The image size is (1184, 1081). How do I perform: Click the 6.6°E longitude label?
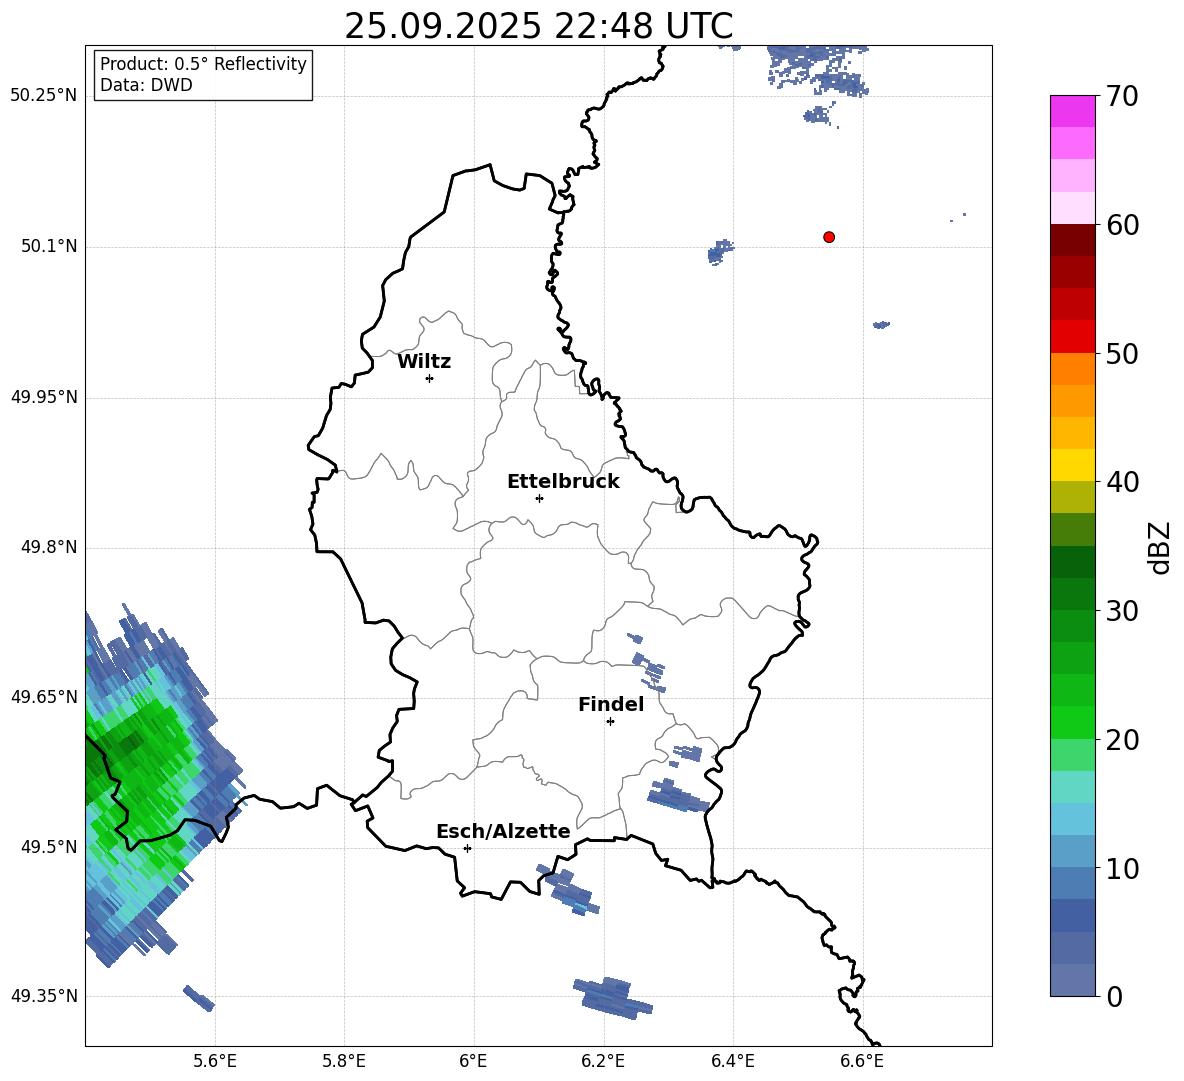(x=862, y=1061)
